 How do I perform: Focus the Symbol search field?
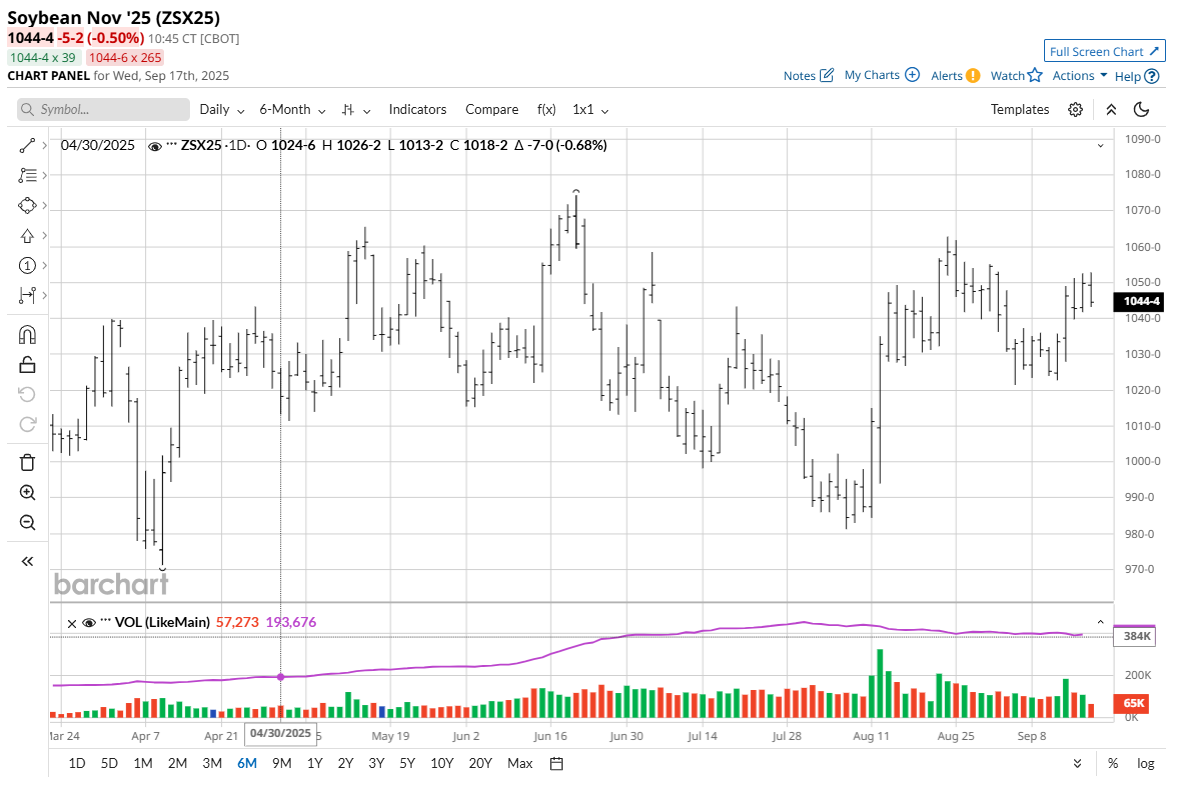pyautogui.click(x=103, y=109)
